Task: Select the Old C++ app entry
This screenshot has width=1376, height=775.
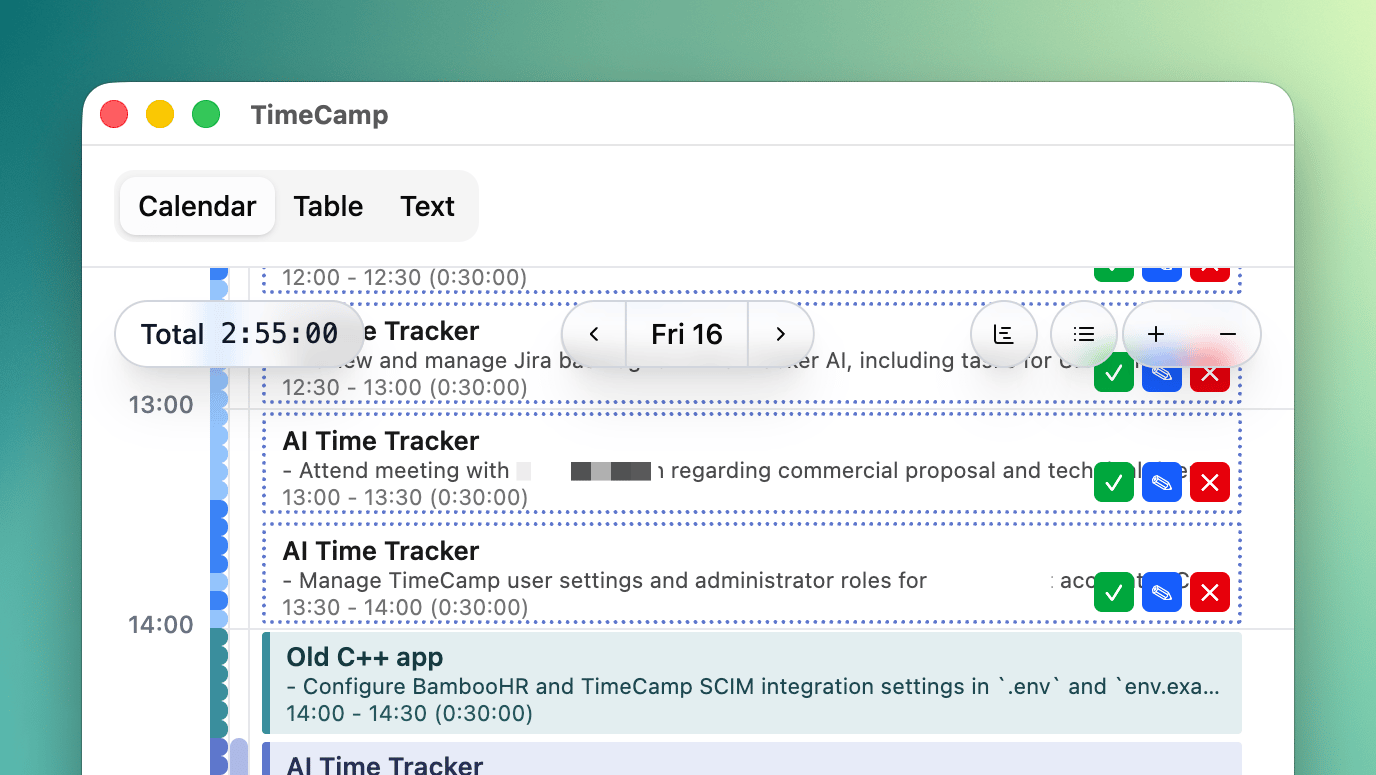Action: [x=752, y=683]
